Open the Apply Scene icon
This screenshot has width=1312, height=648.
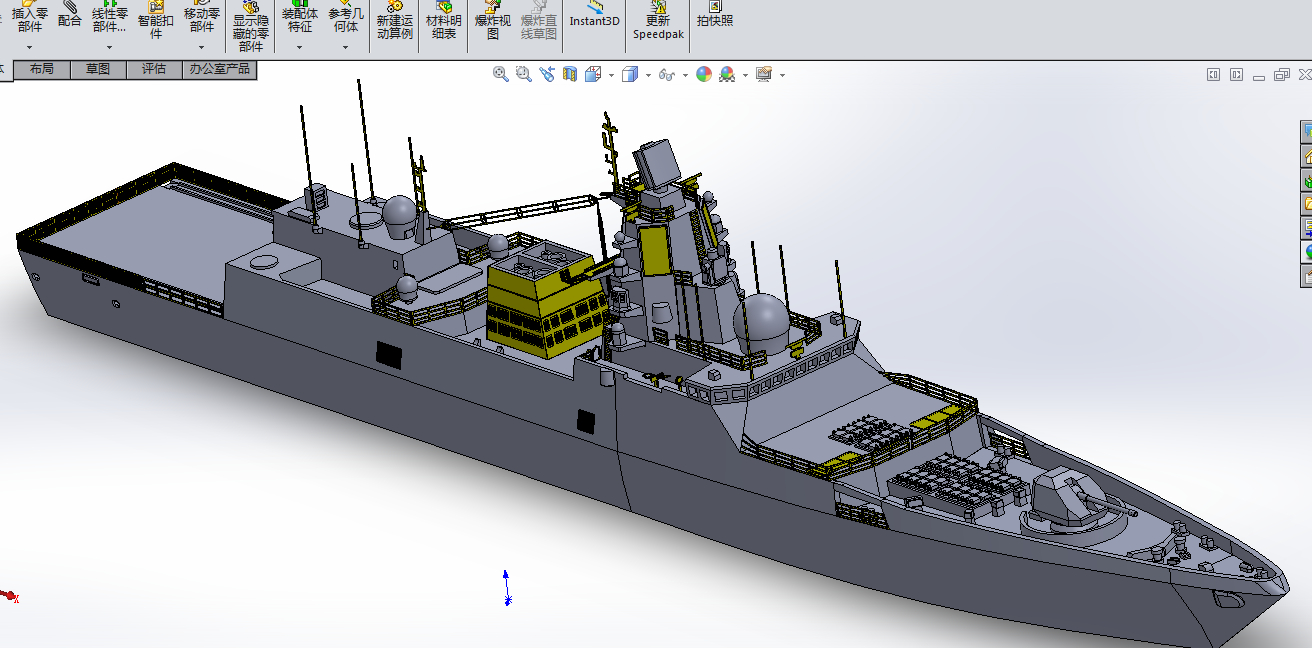pyautogui.click(x=727, y=75)
